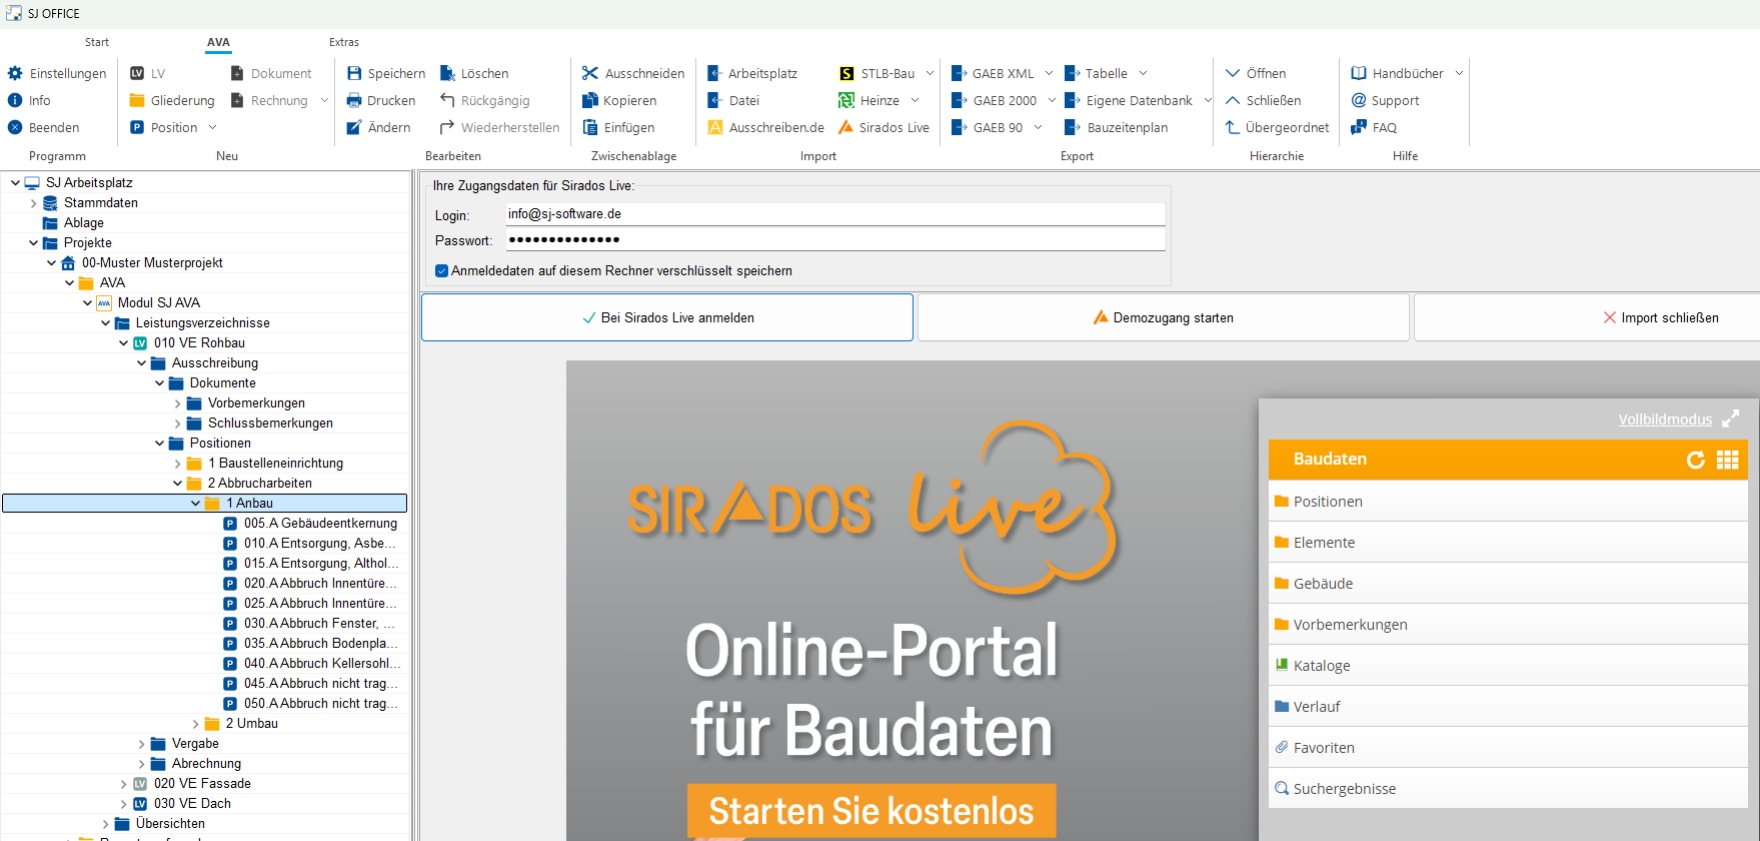
Task: Open Ausschreiben.de import
Action: point(766,127)
